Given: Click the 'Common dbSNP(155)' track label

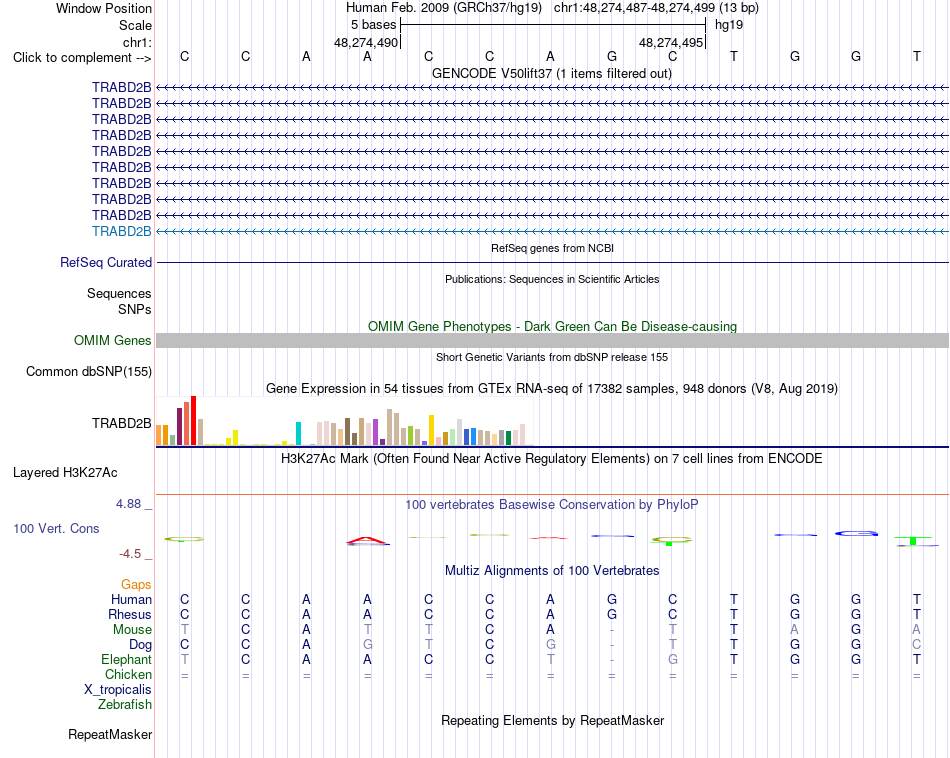Looking at the screenshot, I should [x=89, y=371].
